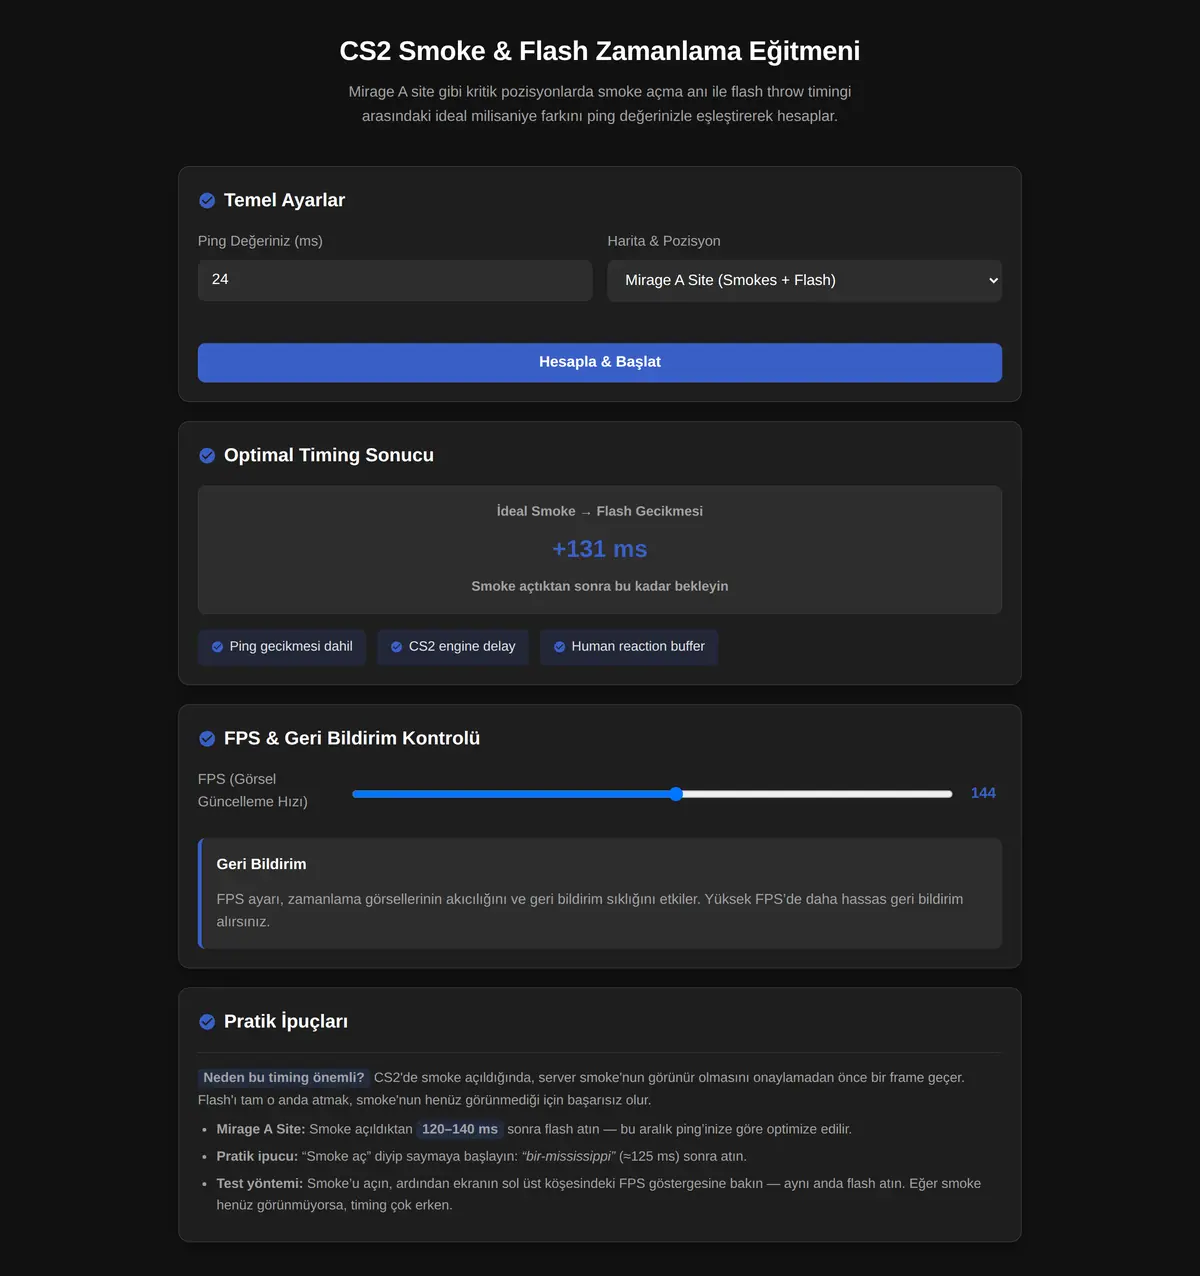This screenshot has height=1276, width=1200.
Task: Click the bir-mississippi italic phrase
Action: 569,1156
